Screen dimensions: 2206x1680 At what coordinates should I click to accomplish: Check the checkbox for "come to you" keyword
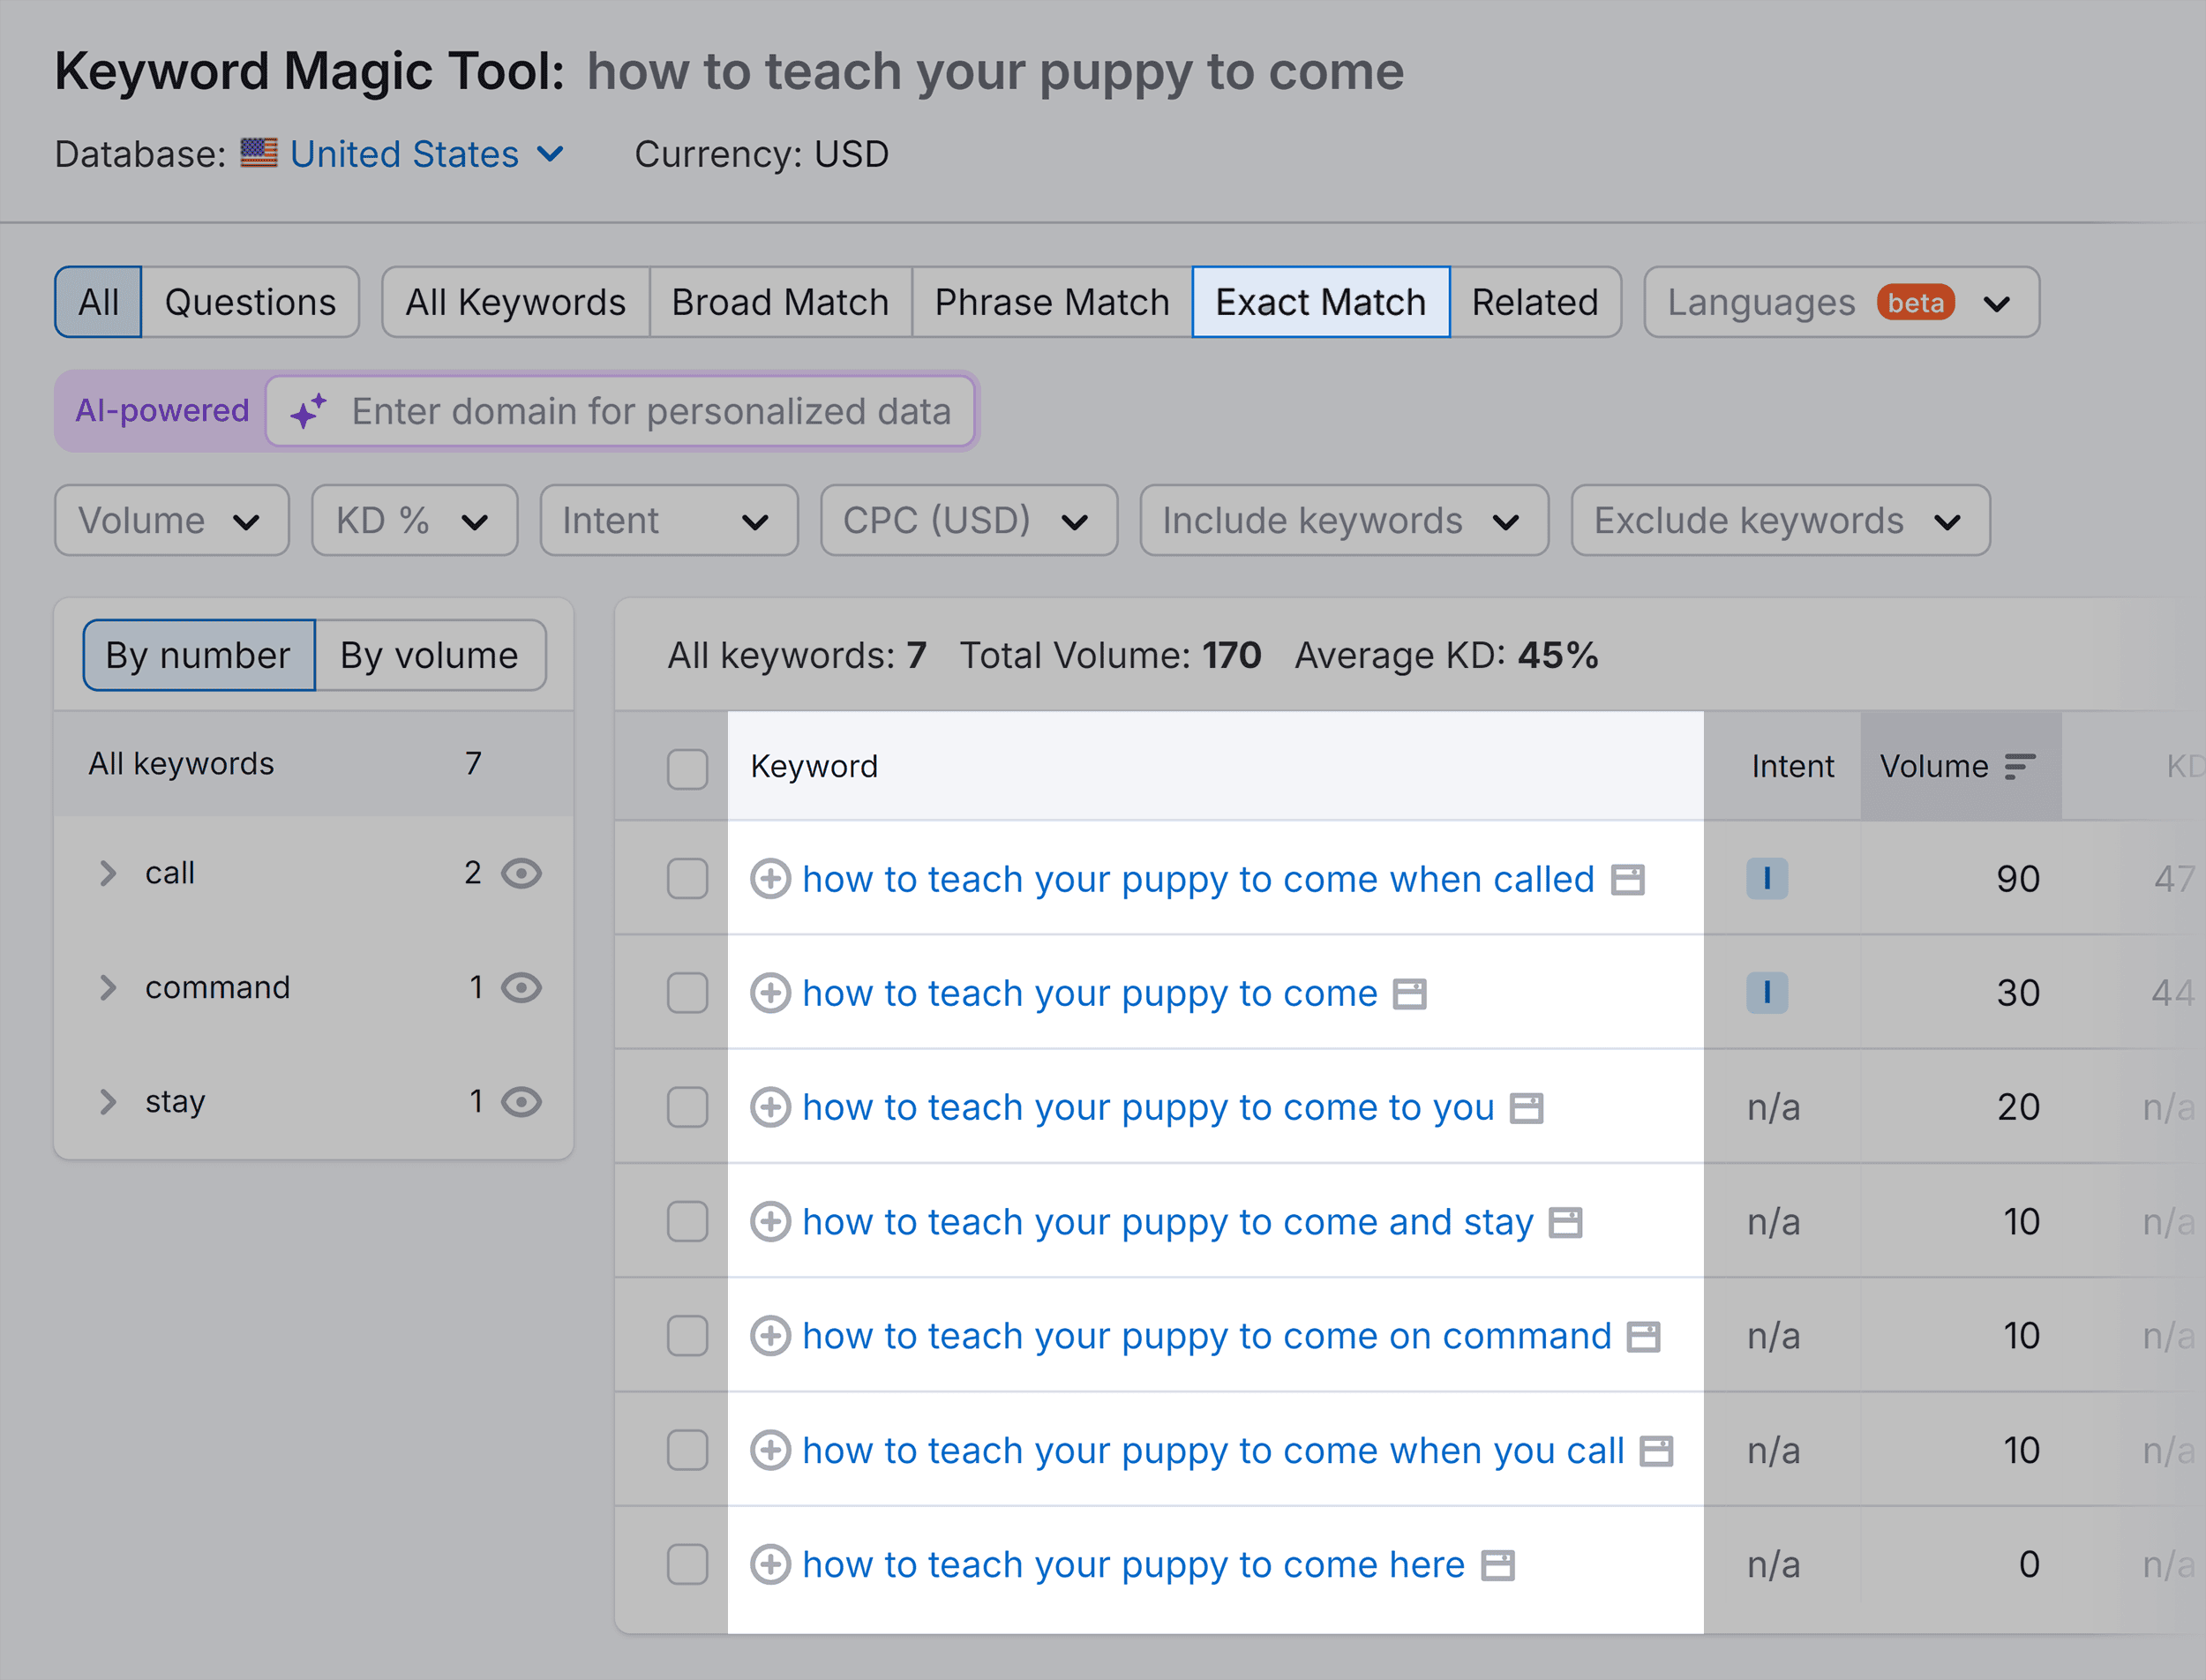click(687, 1107)
